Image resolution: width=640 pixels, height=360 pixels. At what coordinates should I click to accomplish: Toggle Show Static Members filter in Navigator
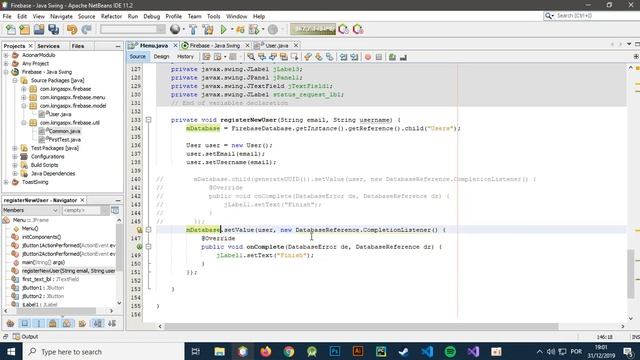39,324
